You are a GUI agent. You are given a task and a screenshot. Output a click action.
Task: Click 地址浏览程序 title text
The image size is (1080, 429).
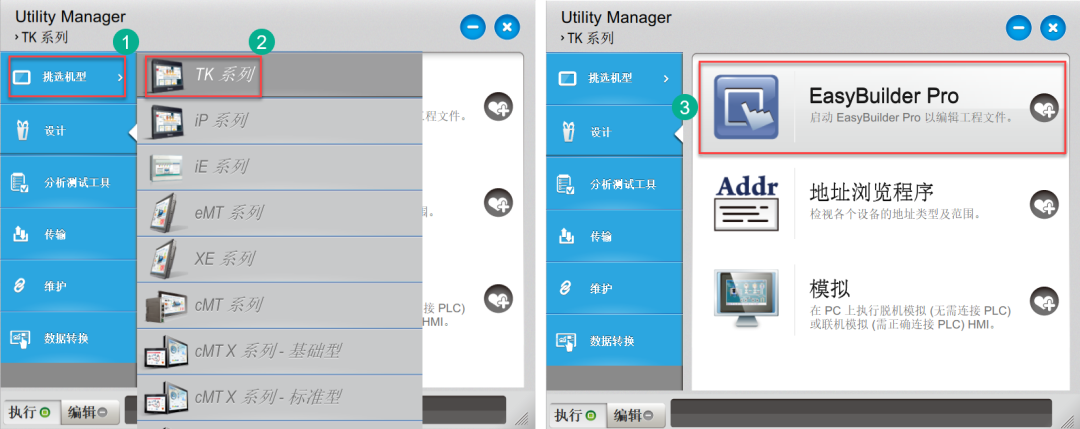(x=871, y=192)
